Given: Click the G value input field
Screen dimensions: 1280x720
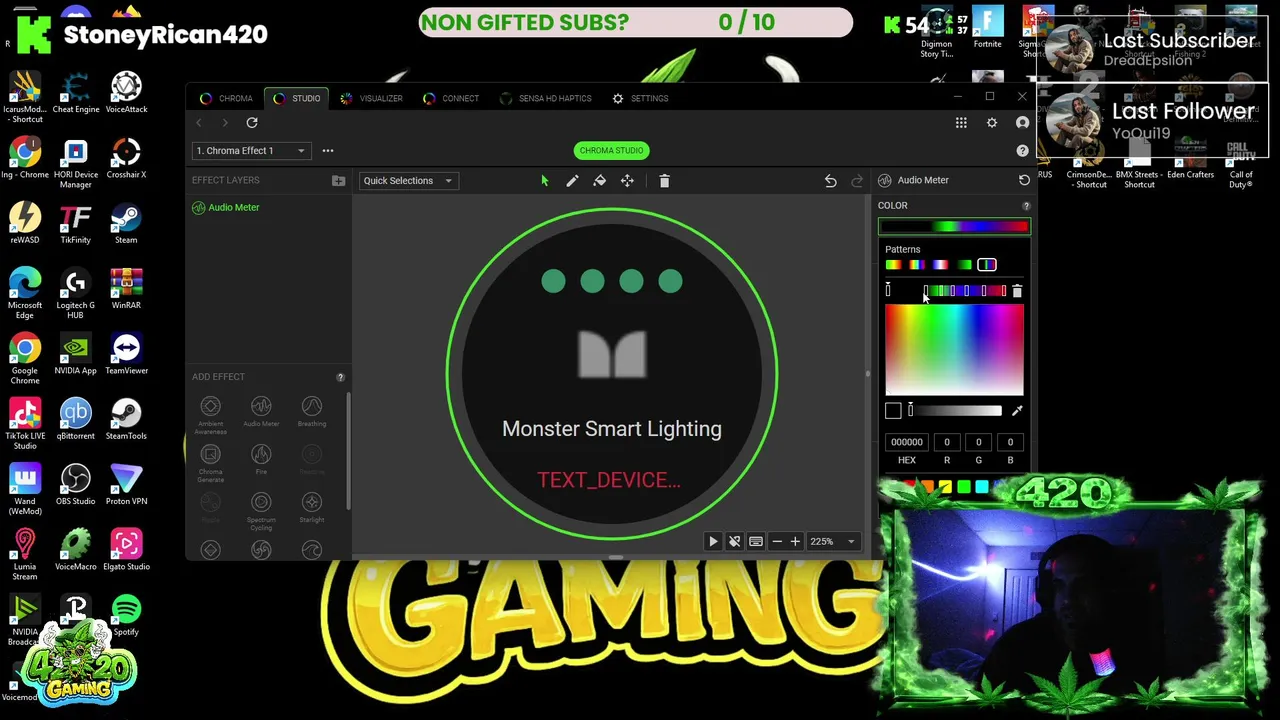Looking at the screenshot, I should [x=978, y=442].
